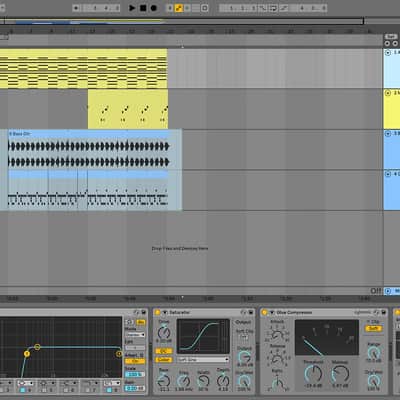Toggle the Glue Compressor Soft clip button
This screenshot has width=400, height=400.
coord(374,328)
